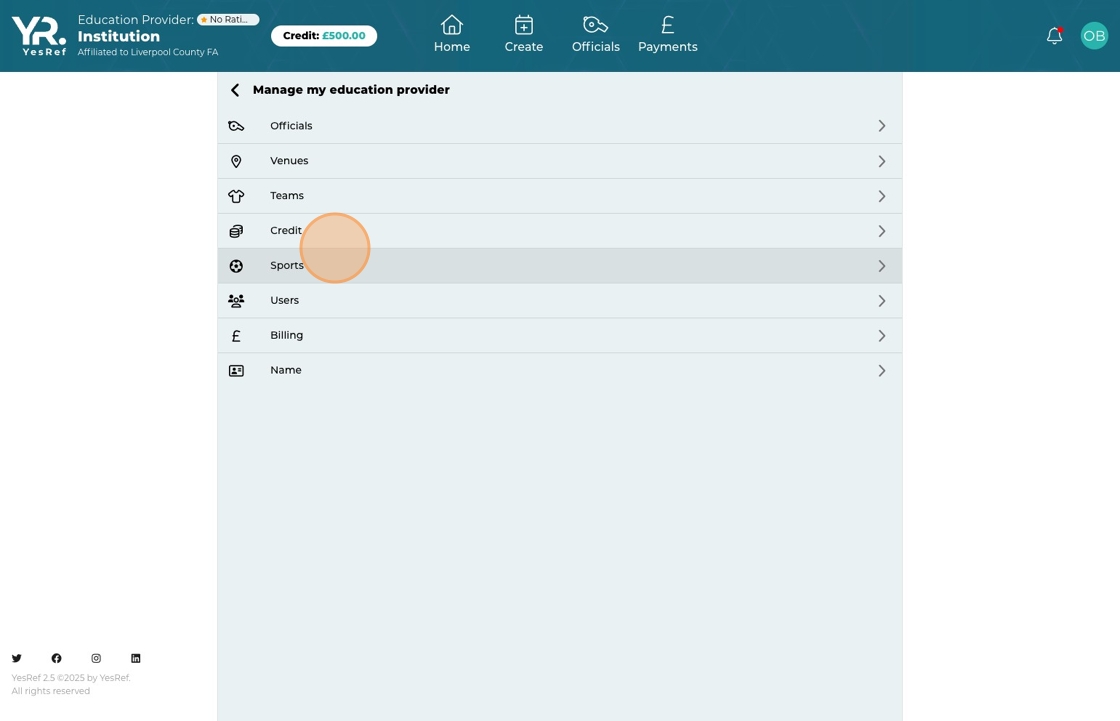Click the YesRef logo
Image resolution: width=1120 pixels, height=721 pixels.
coord(39,36)
